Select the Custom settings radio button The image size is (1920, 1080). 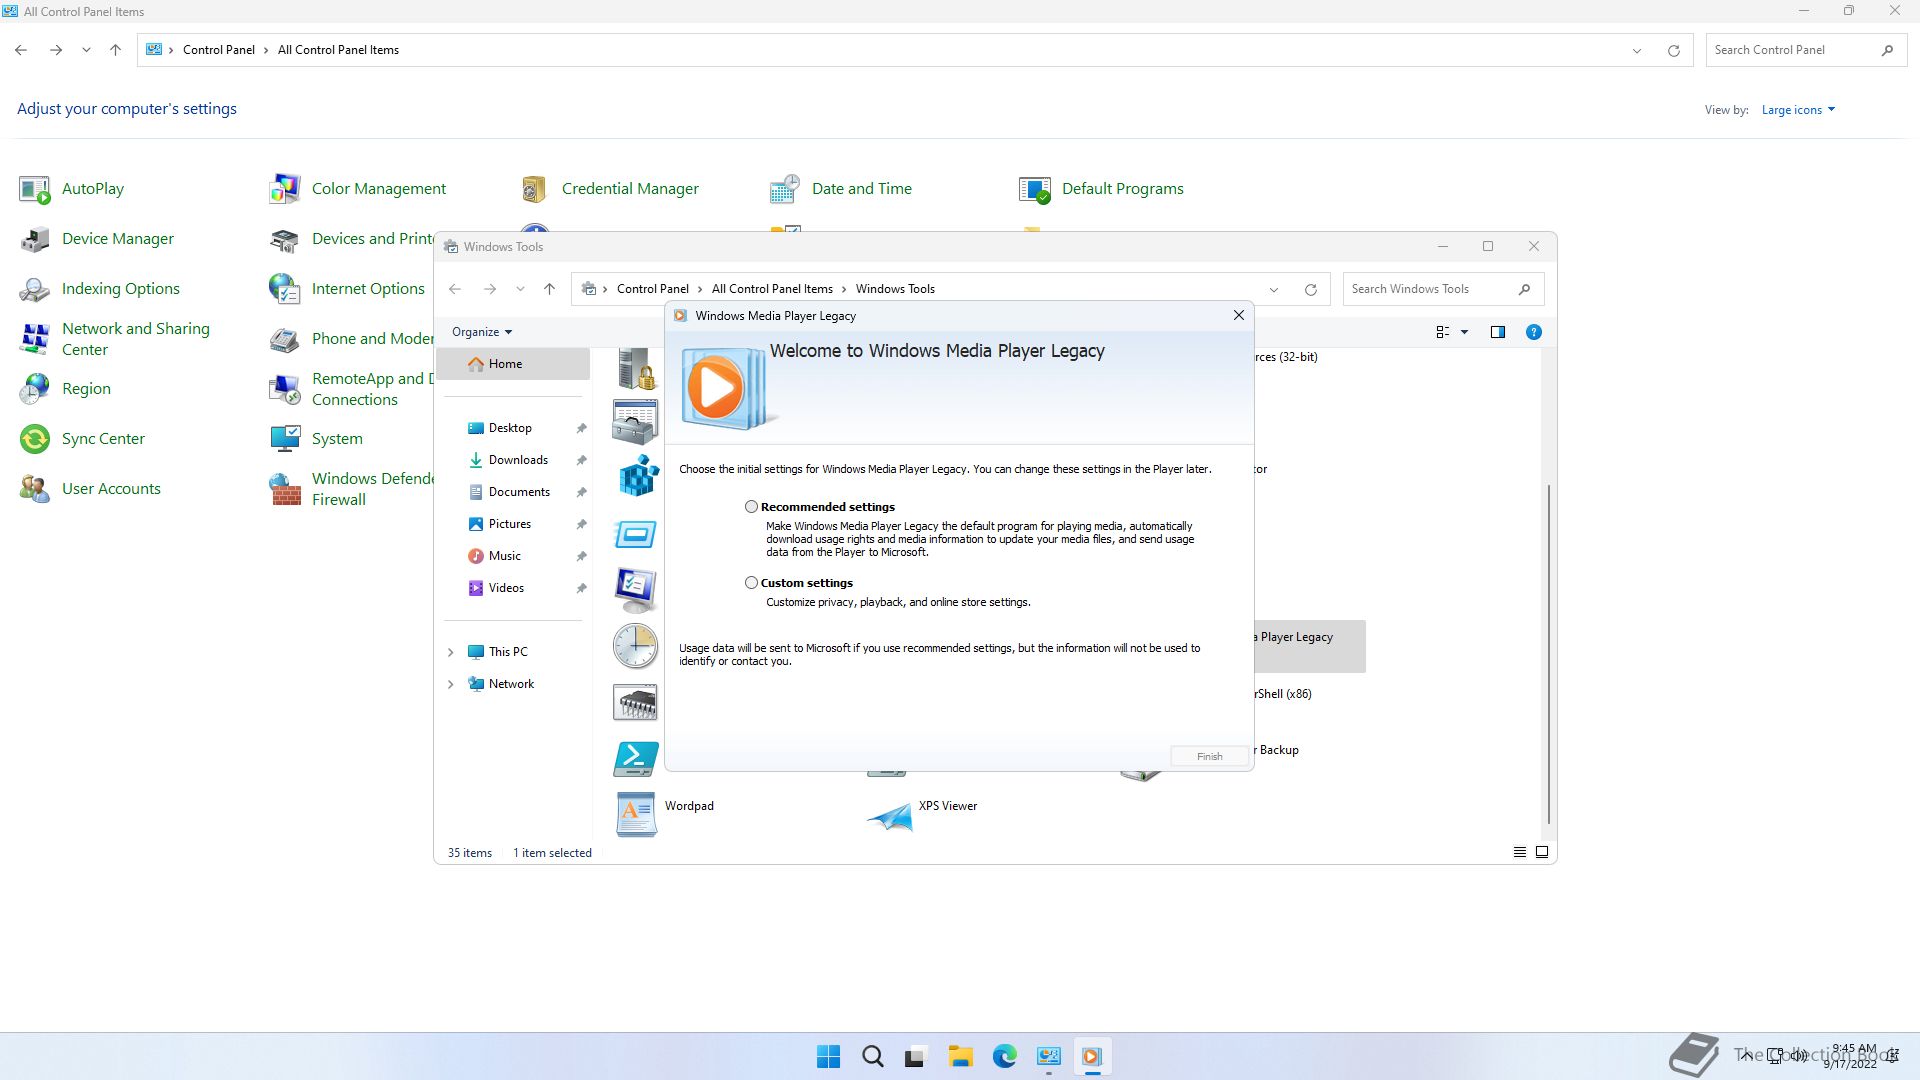(x=751, y=583)
